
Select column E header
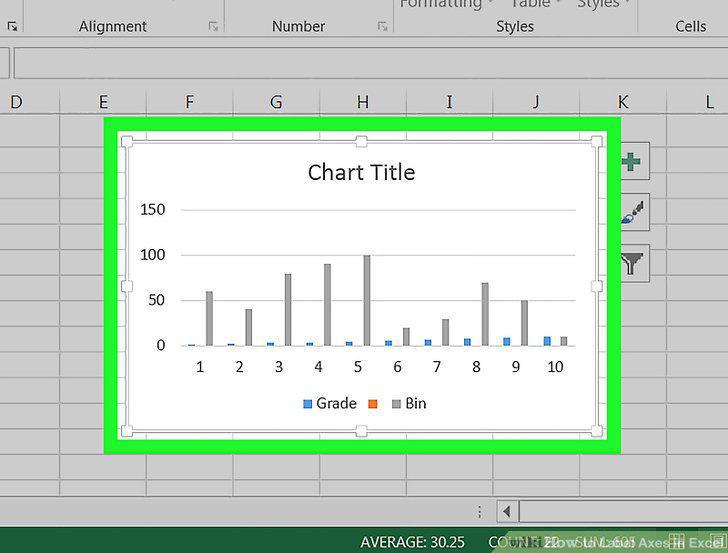tap(103, 102)
